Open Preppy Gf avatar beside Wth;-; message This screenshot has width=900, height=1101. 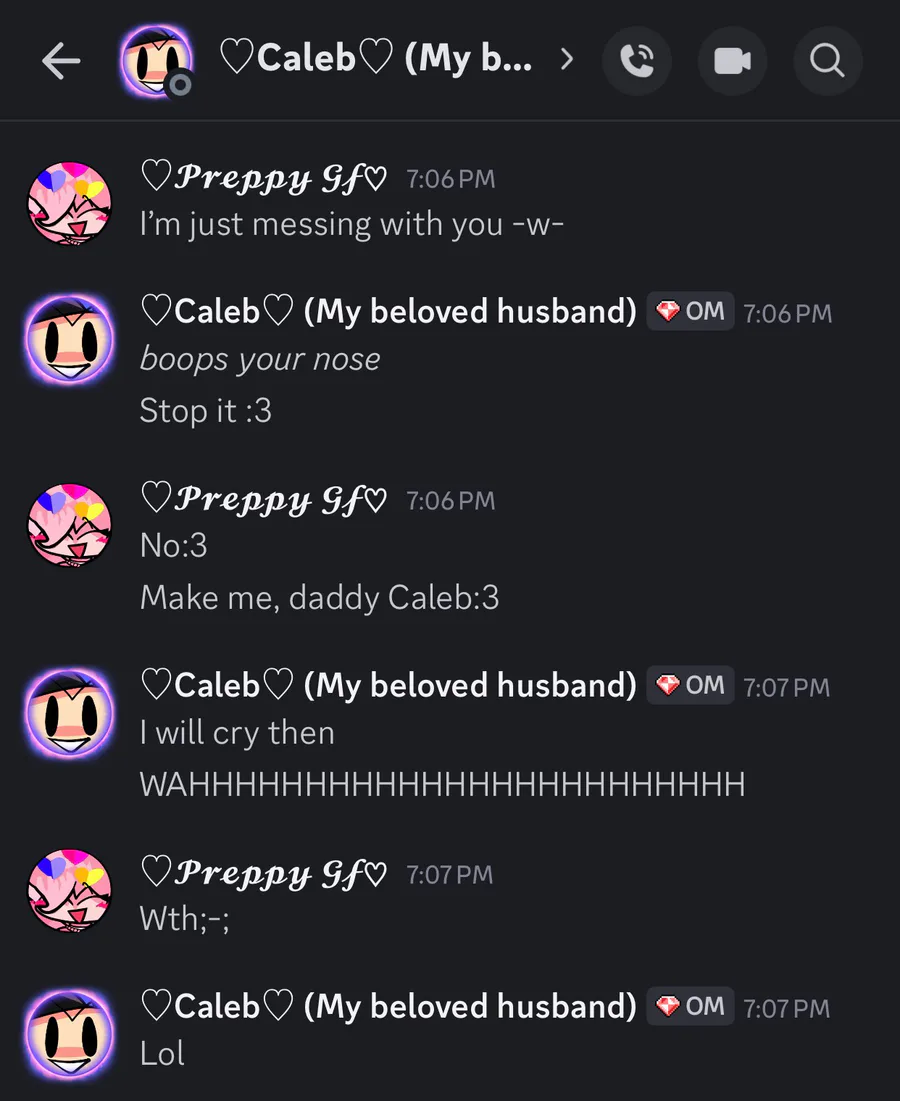70,891
